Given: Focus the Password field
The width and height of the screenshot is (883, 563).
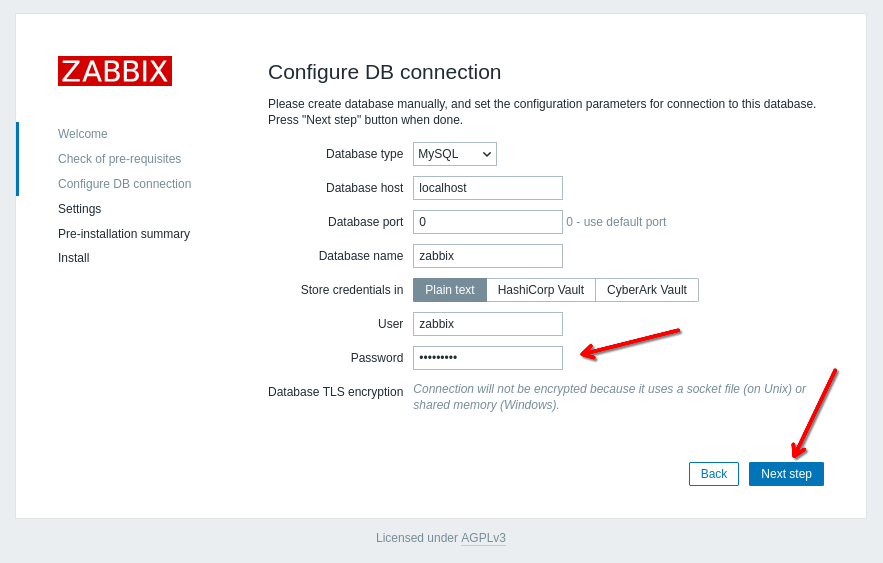Looking at the screenshot, I should click(x=487, y=358).
